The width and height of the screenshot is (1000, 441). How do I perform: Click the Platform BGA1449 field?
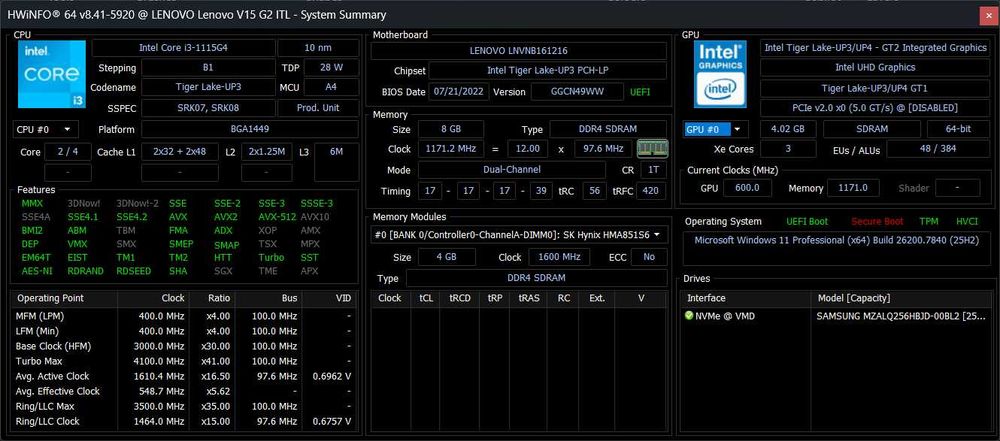coord(249,130)
